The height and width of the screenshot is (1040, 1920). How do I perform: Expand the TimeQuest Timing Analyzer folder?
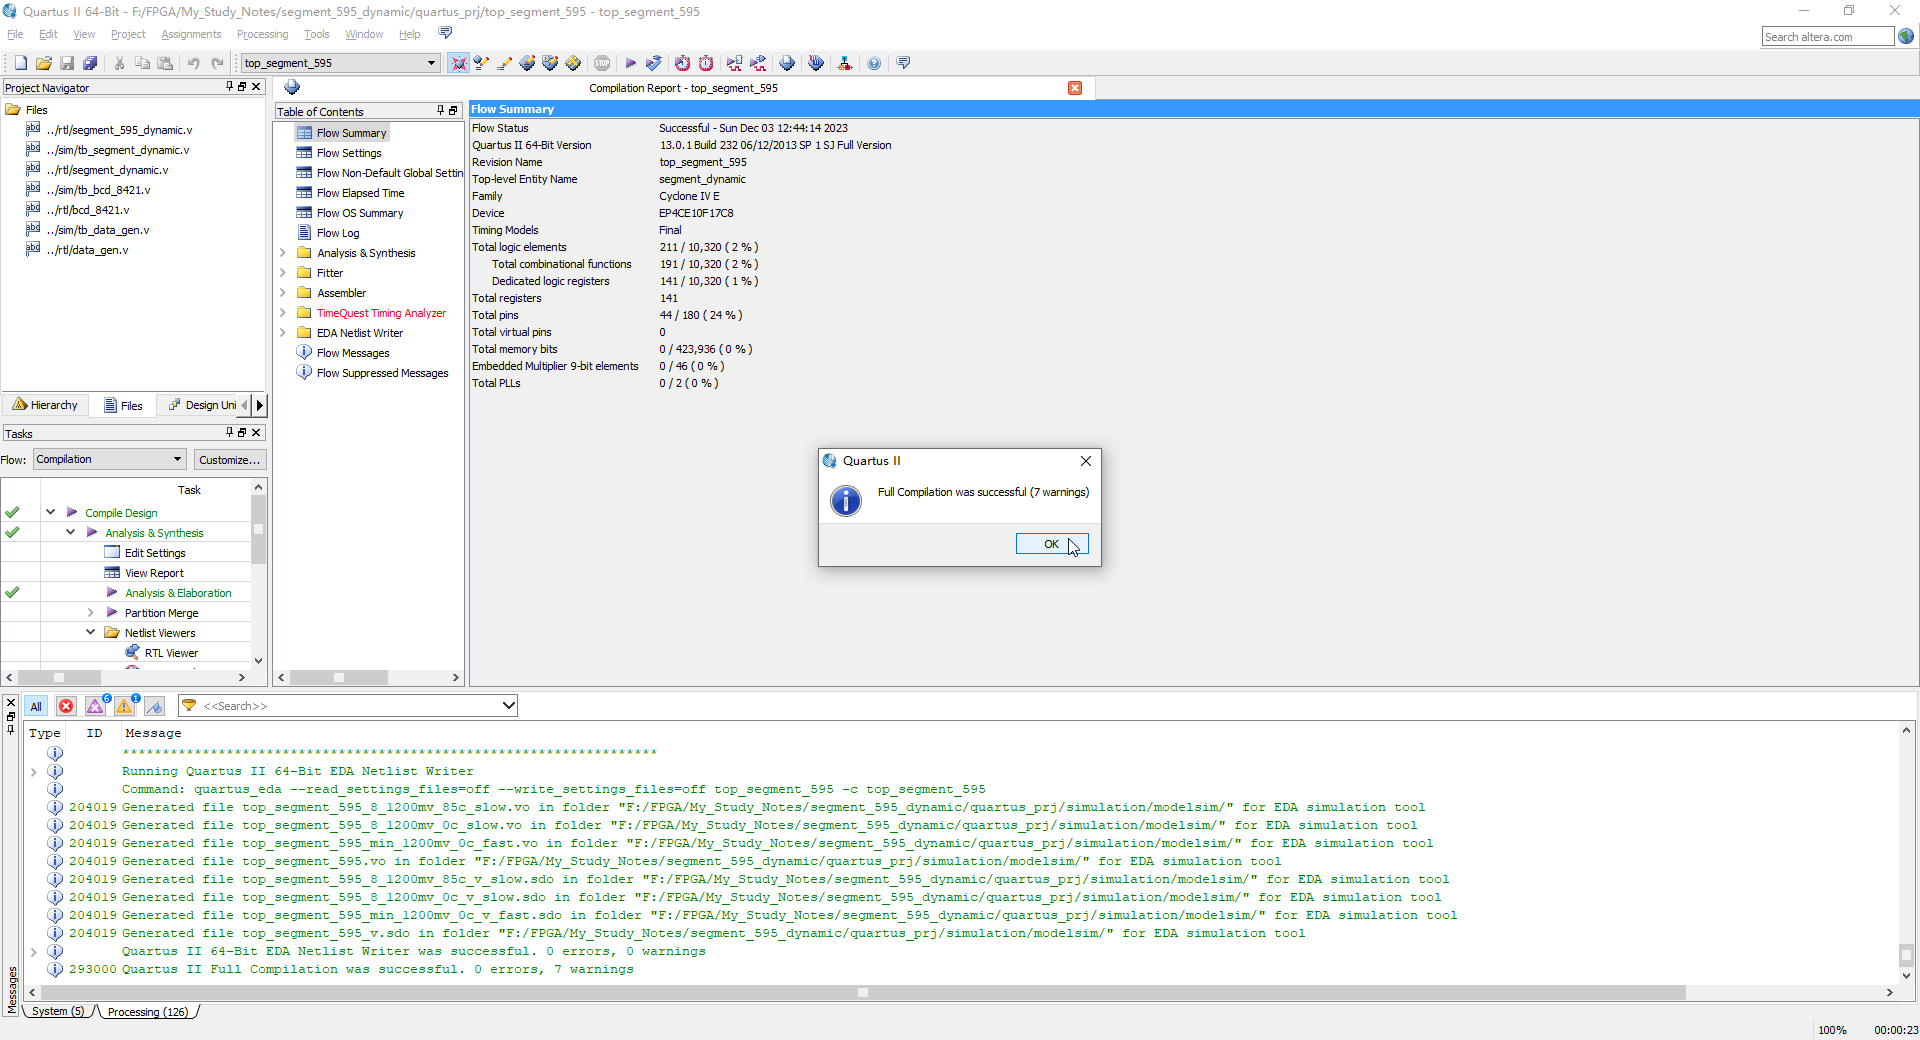pos(282,313)
